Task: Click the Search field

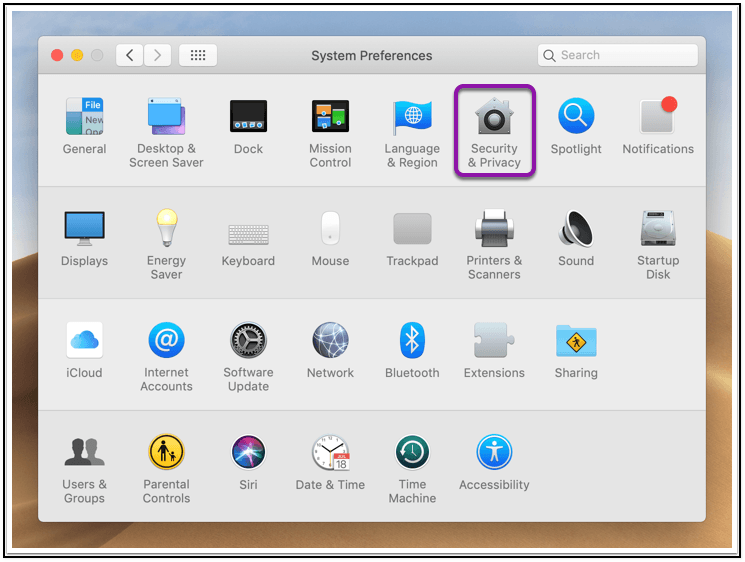Action: click(x=616, y=56)
